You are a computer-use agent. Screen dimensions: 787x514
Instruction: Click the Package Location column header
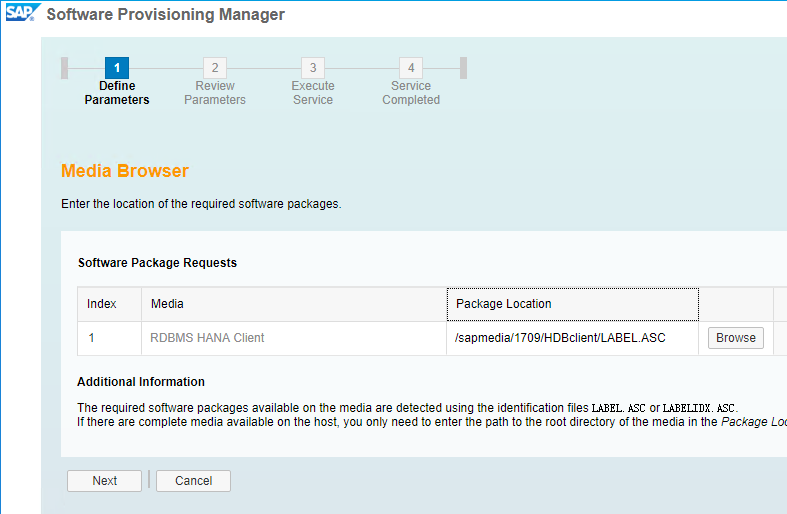(573, 304)
